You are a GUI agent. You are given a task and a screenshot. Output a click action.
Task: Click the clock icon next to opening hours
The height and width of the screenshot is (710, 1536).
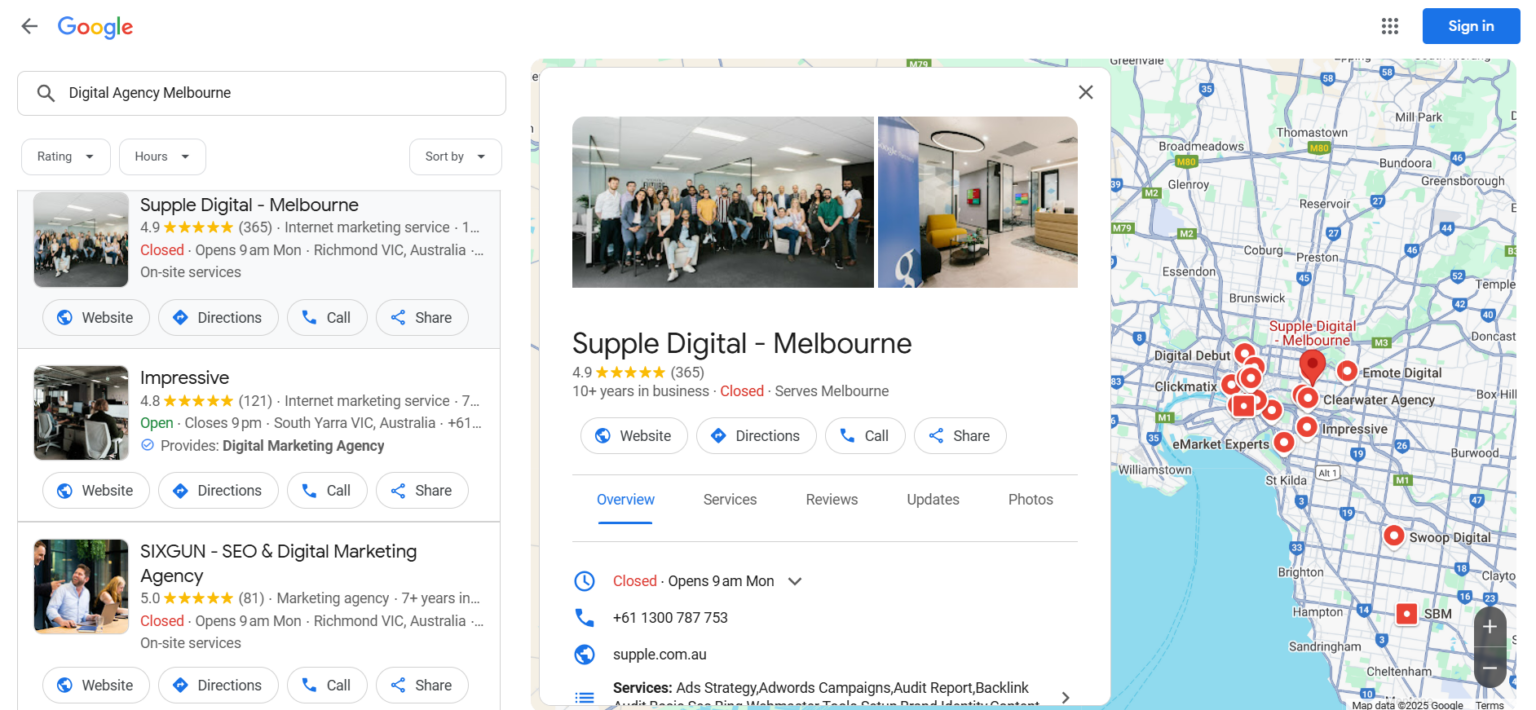(585, 581)
